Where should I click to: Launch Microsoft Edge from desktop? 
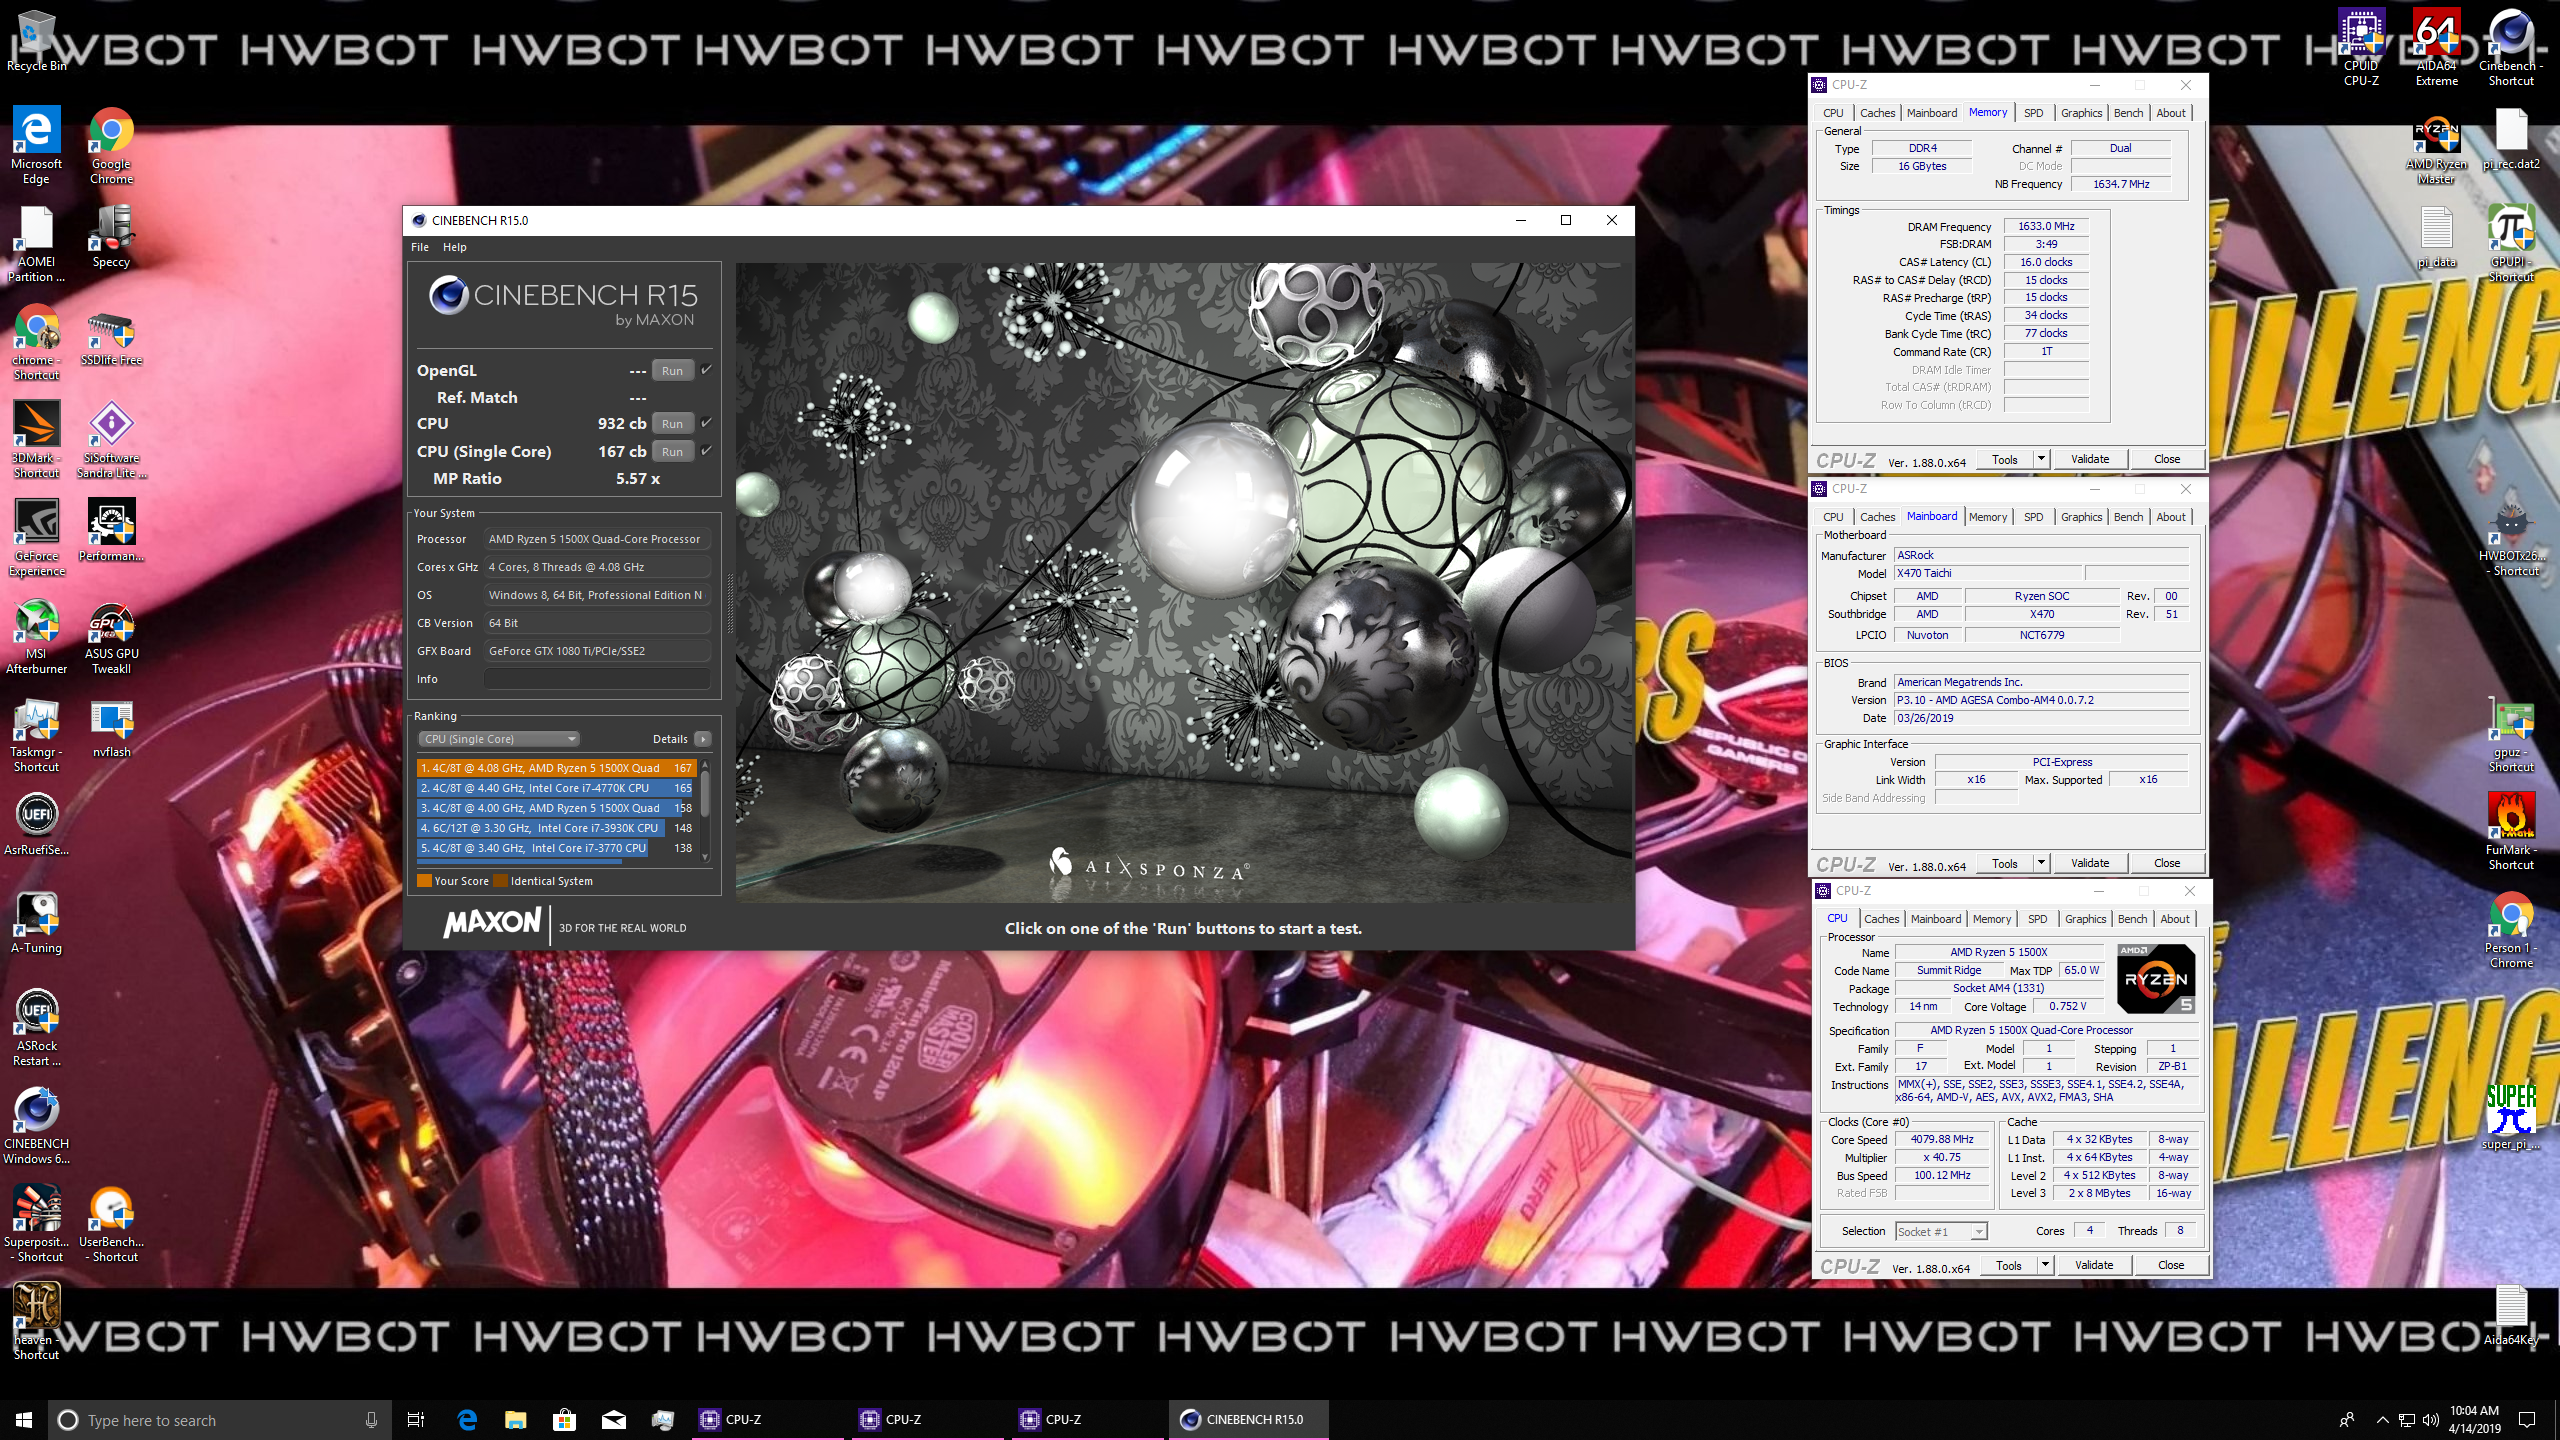coord(36,145)
